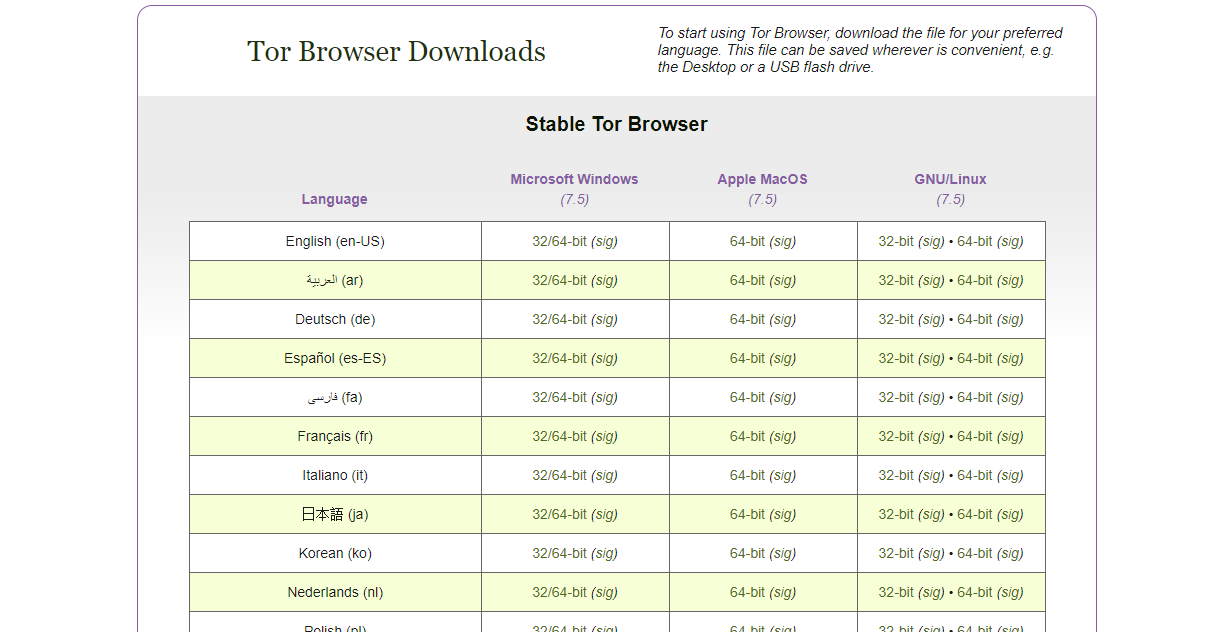The image size is (1219, 632).
Task: Open MacOS sig link in Español (es-ES) row
Action: (x=783, y=358)
